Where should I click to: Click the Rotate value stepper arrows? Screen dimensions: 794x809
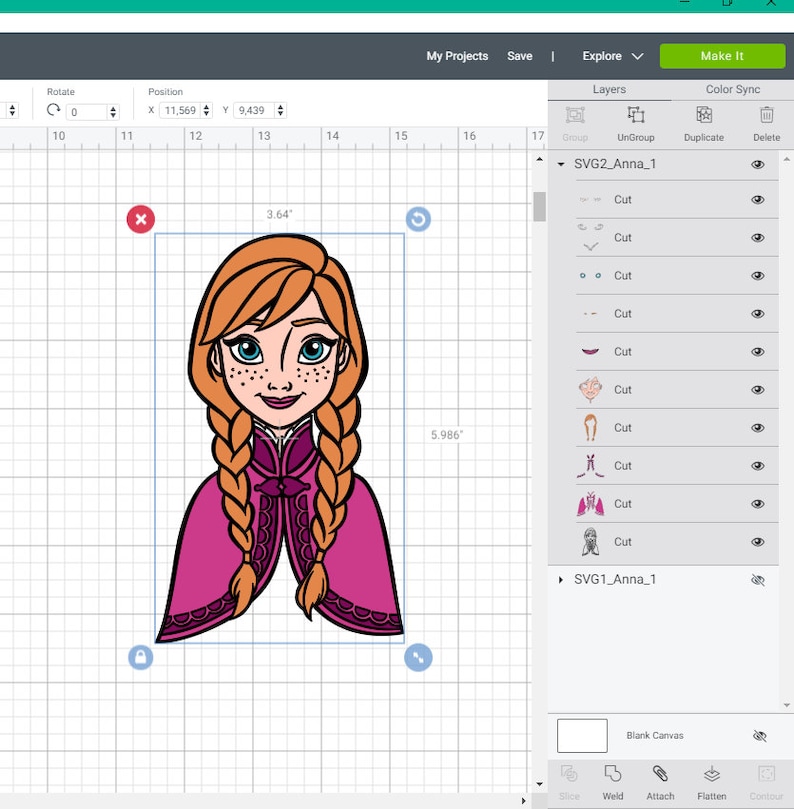coord(113,112)
